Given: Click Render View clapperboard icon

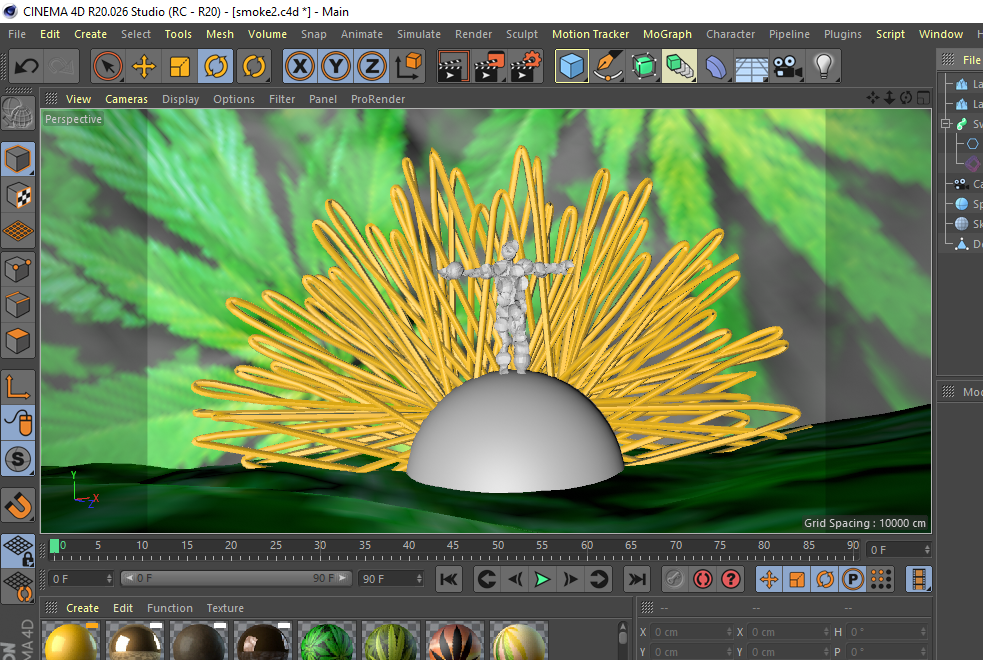Looking at the screenshot, I should (x=453, y=66).
